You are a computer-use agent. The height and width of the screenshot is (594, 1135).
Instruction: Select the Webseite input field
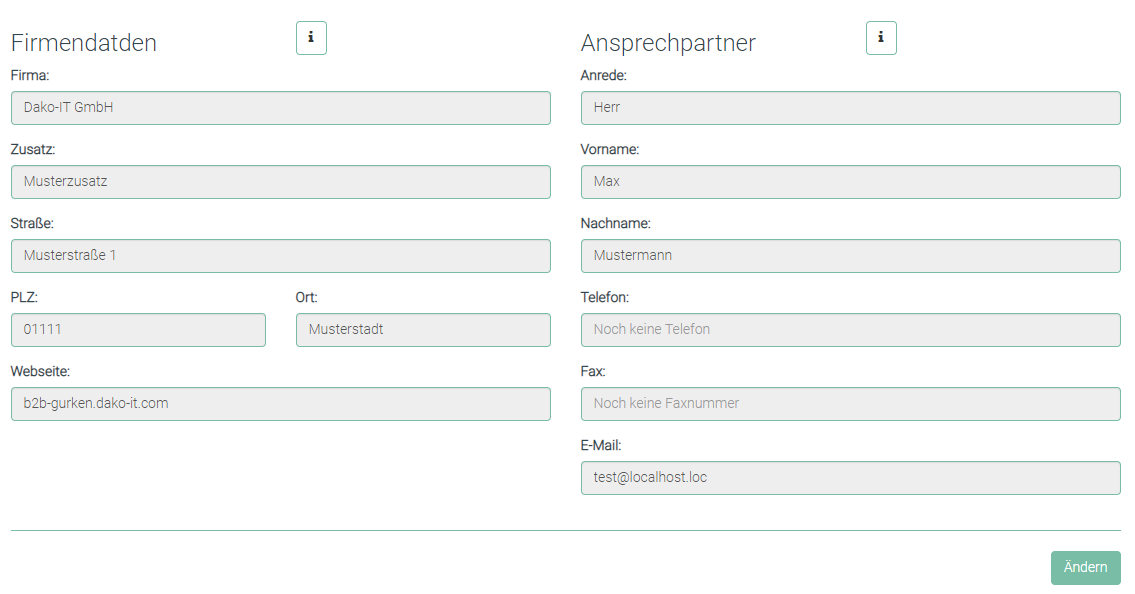(280, 404)
